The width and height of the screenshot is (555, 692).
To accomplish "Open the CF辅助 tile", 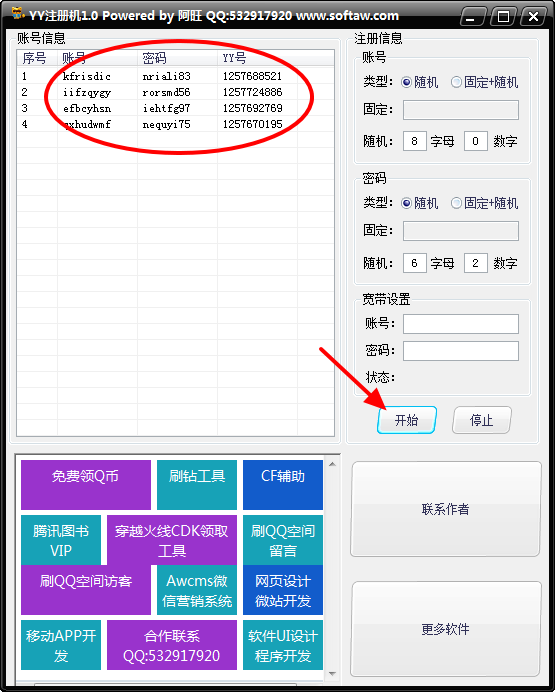I will (x=283, y=485).
